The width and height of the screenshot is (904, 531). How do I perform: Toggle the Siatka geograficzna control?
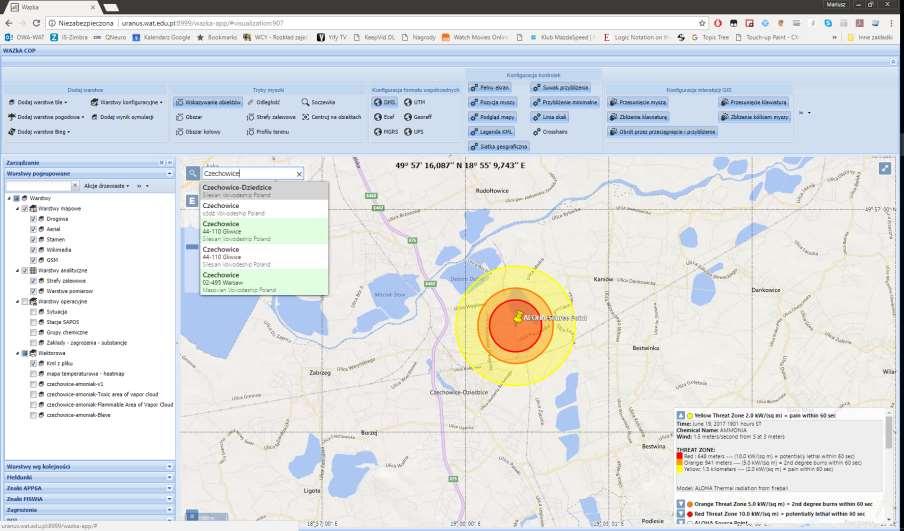pos(499,147)
